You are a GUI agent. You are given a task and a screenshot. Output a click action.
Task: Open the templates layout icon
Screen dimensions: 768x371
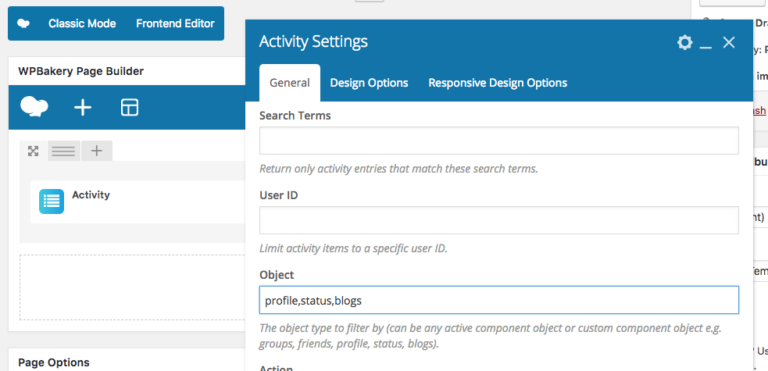tap(129, 107)
